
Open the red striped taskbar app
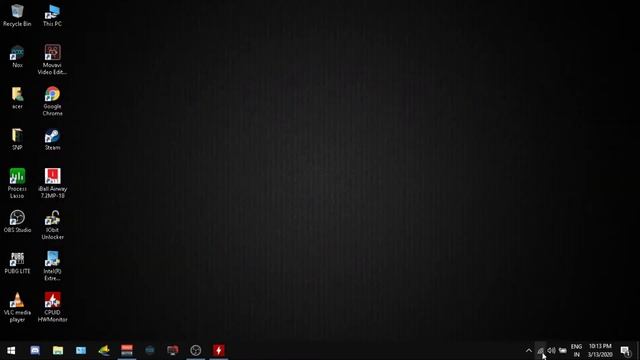pyautogui.click(x=127, y=350)
